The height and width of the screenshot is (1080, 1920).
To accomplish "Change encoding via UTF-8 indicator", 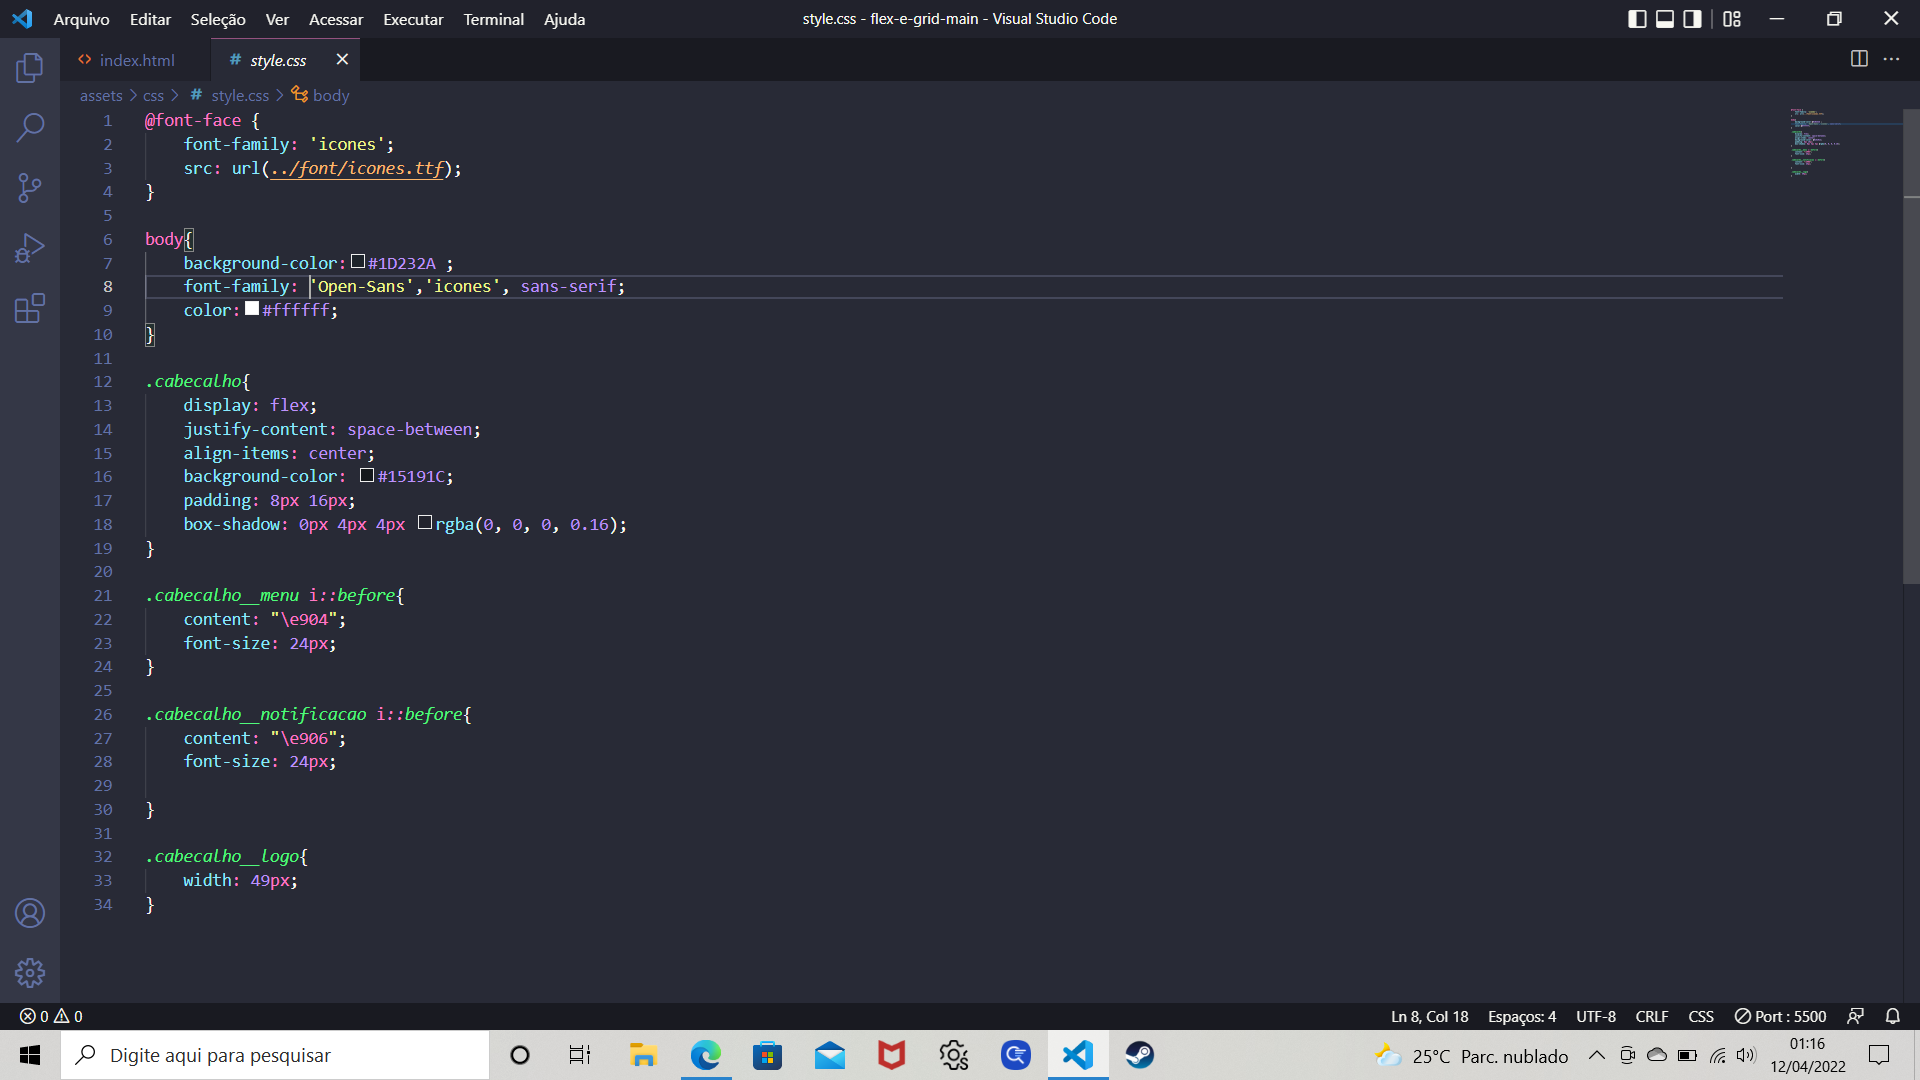I will pyautogui.click(x=1595, y=1016).
